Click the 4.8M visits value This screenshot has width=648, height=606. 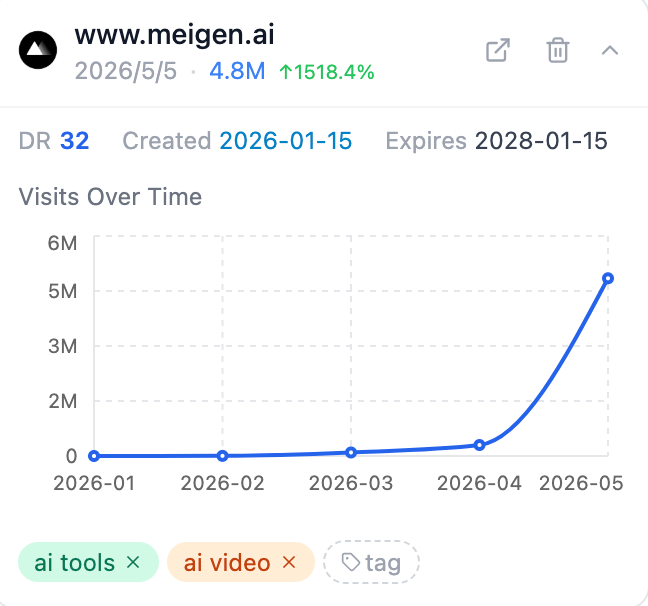point(237,71)
